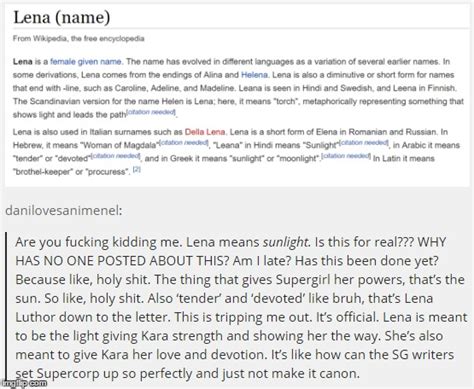This screenshot has height=389, width=474.
Task: Select the bold "Lena" opening the article
Action: click(x=23, y=62)
